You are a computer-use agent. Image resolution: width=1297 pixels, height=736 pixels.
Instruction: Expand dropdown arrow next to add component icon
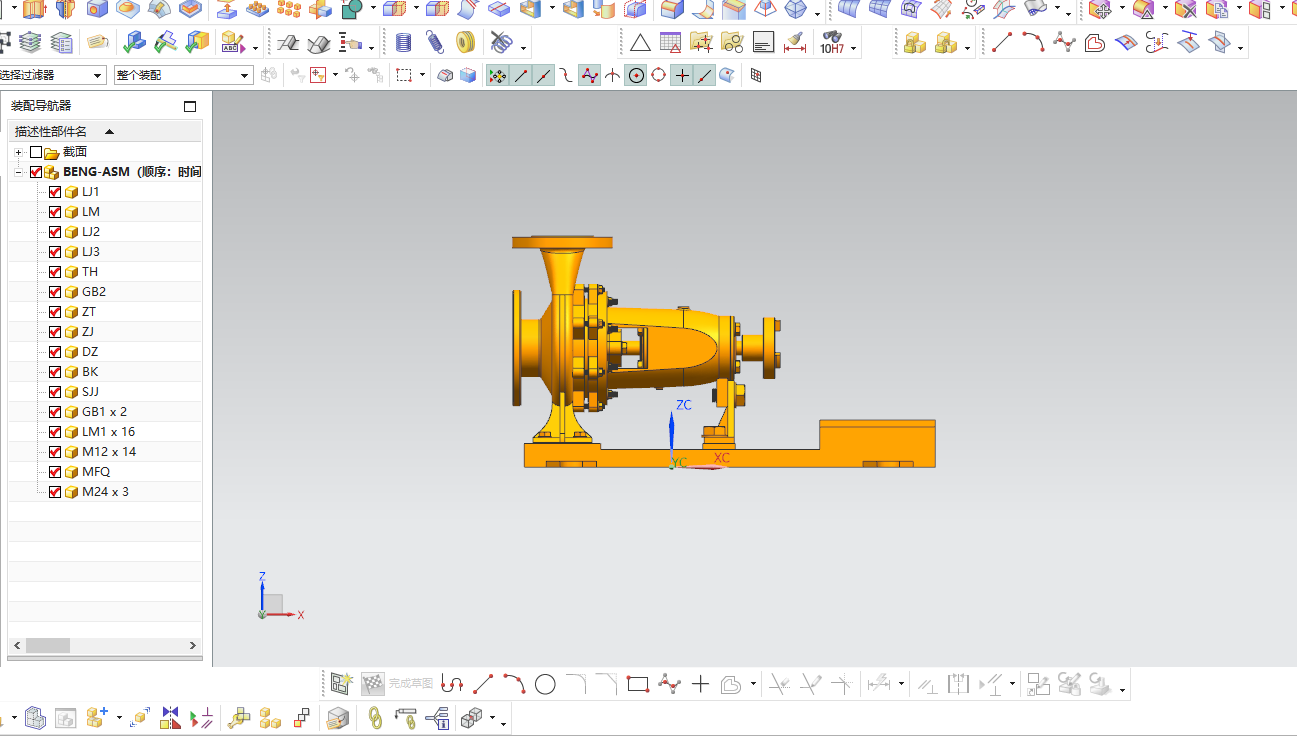[119, 717]
